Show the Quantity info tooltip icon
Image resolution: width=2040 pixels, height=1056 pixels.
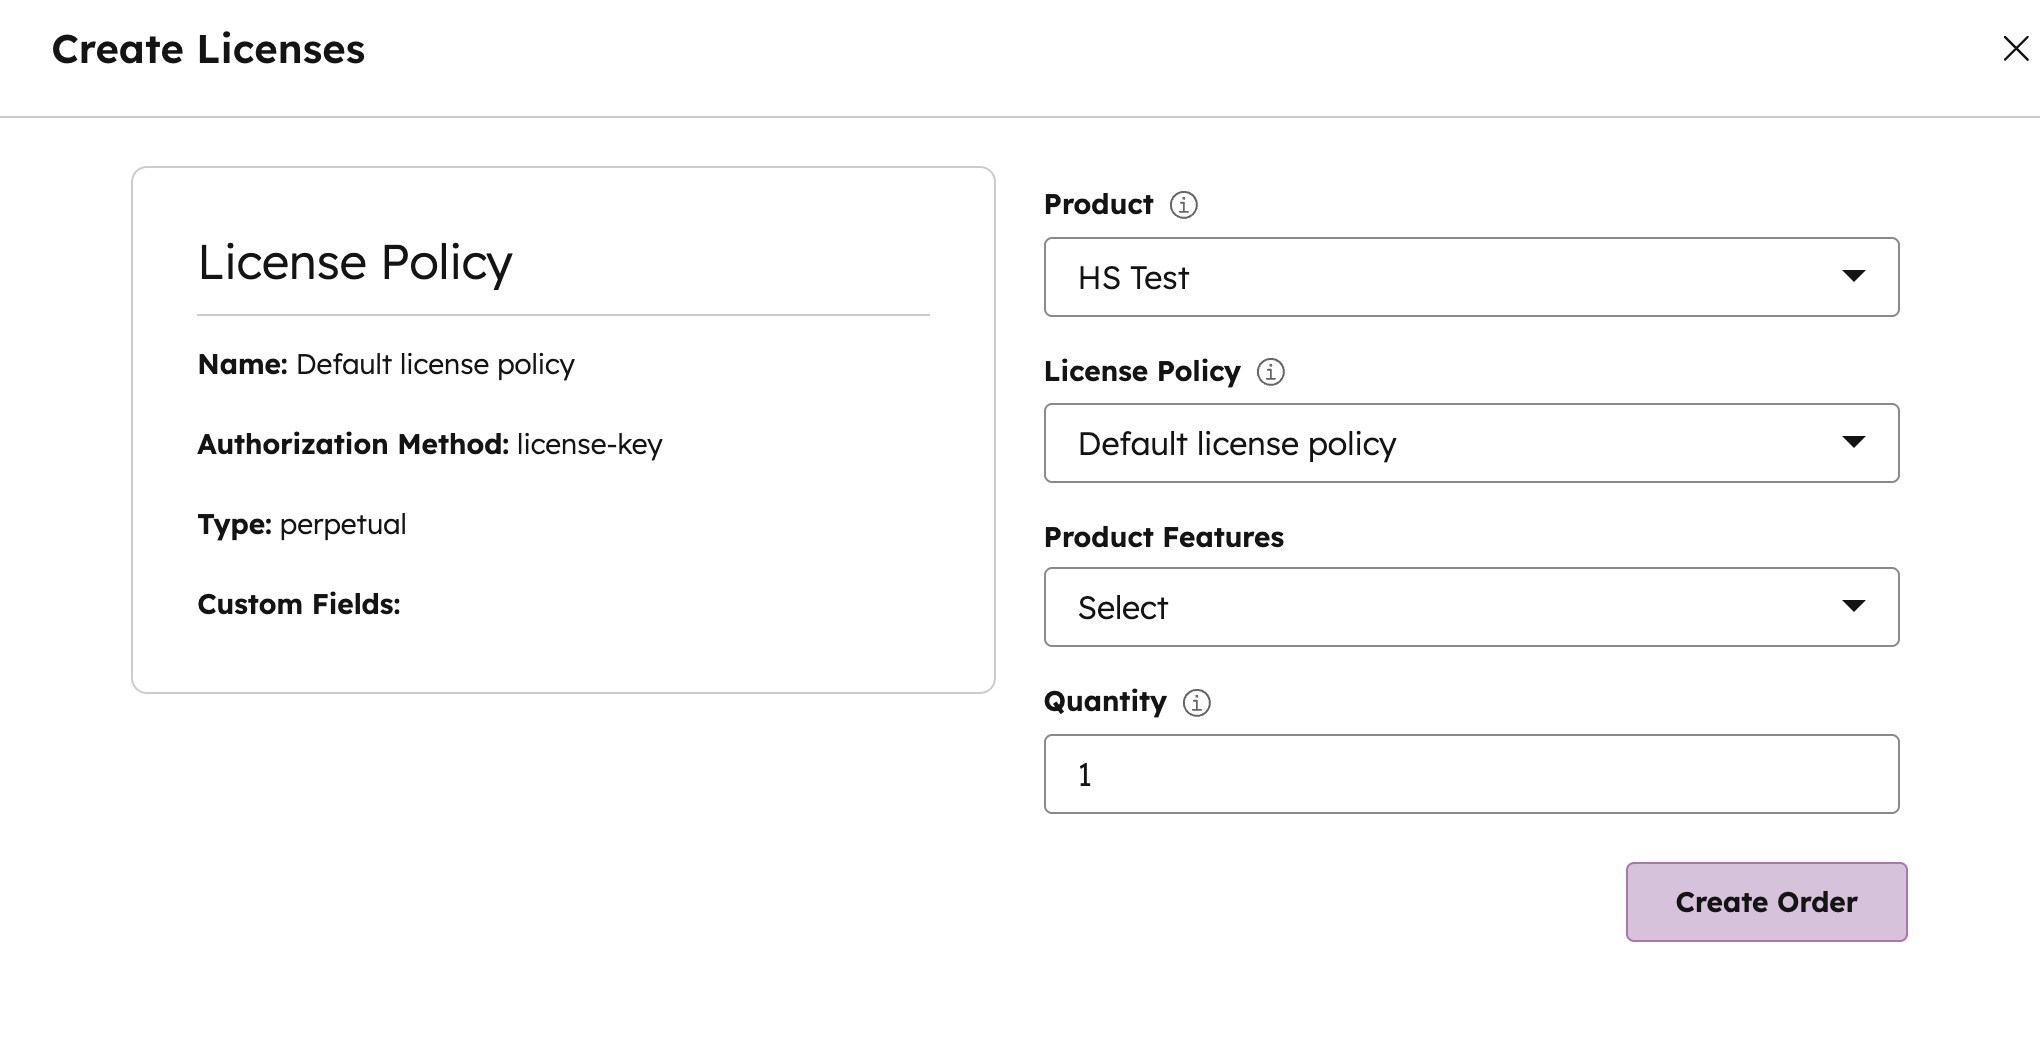tap(1196, 703)
